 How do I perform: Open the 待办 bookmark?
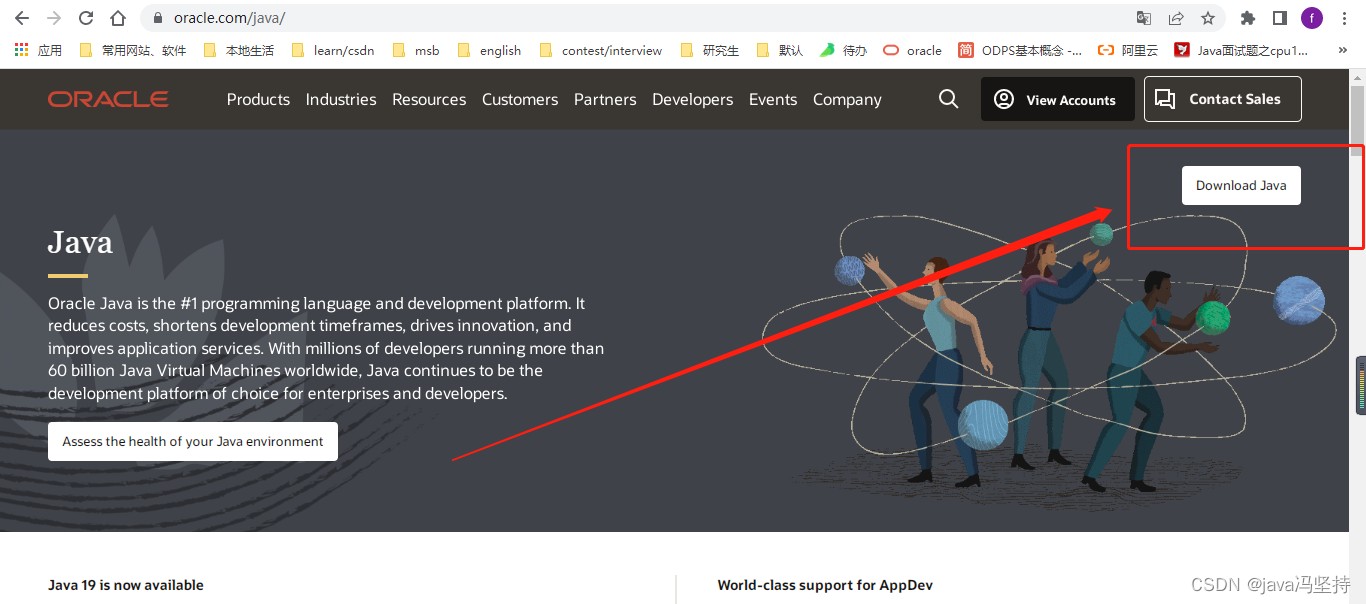point(843,50)
